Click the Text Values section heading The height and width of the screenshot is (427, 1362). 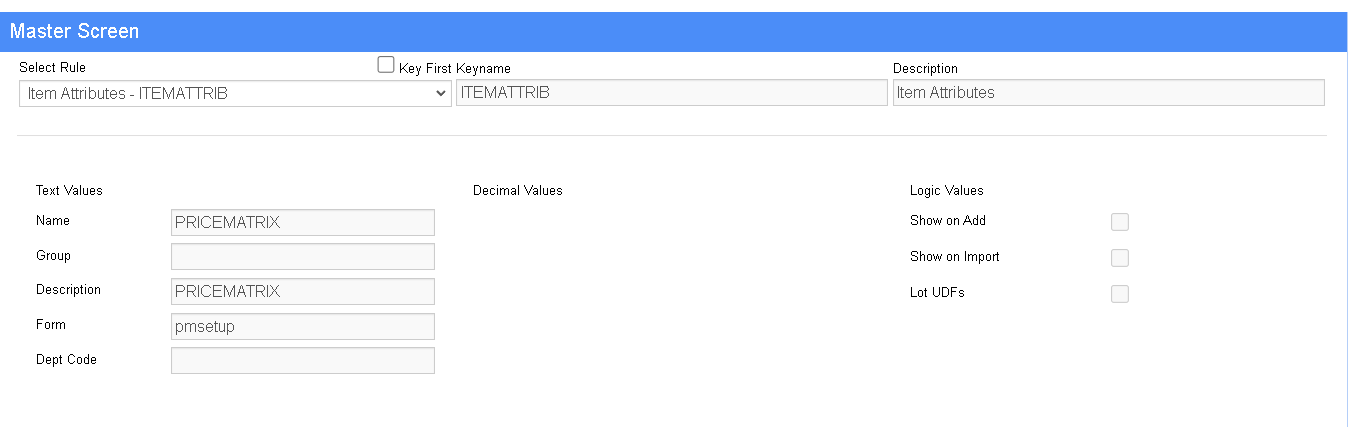[x=69, y=190]
